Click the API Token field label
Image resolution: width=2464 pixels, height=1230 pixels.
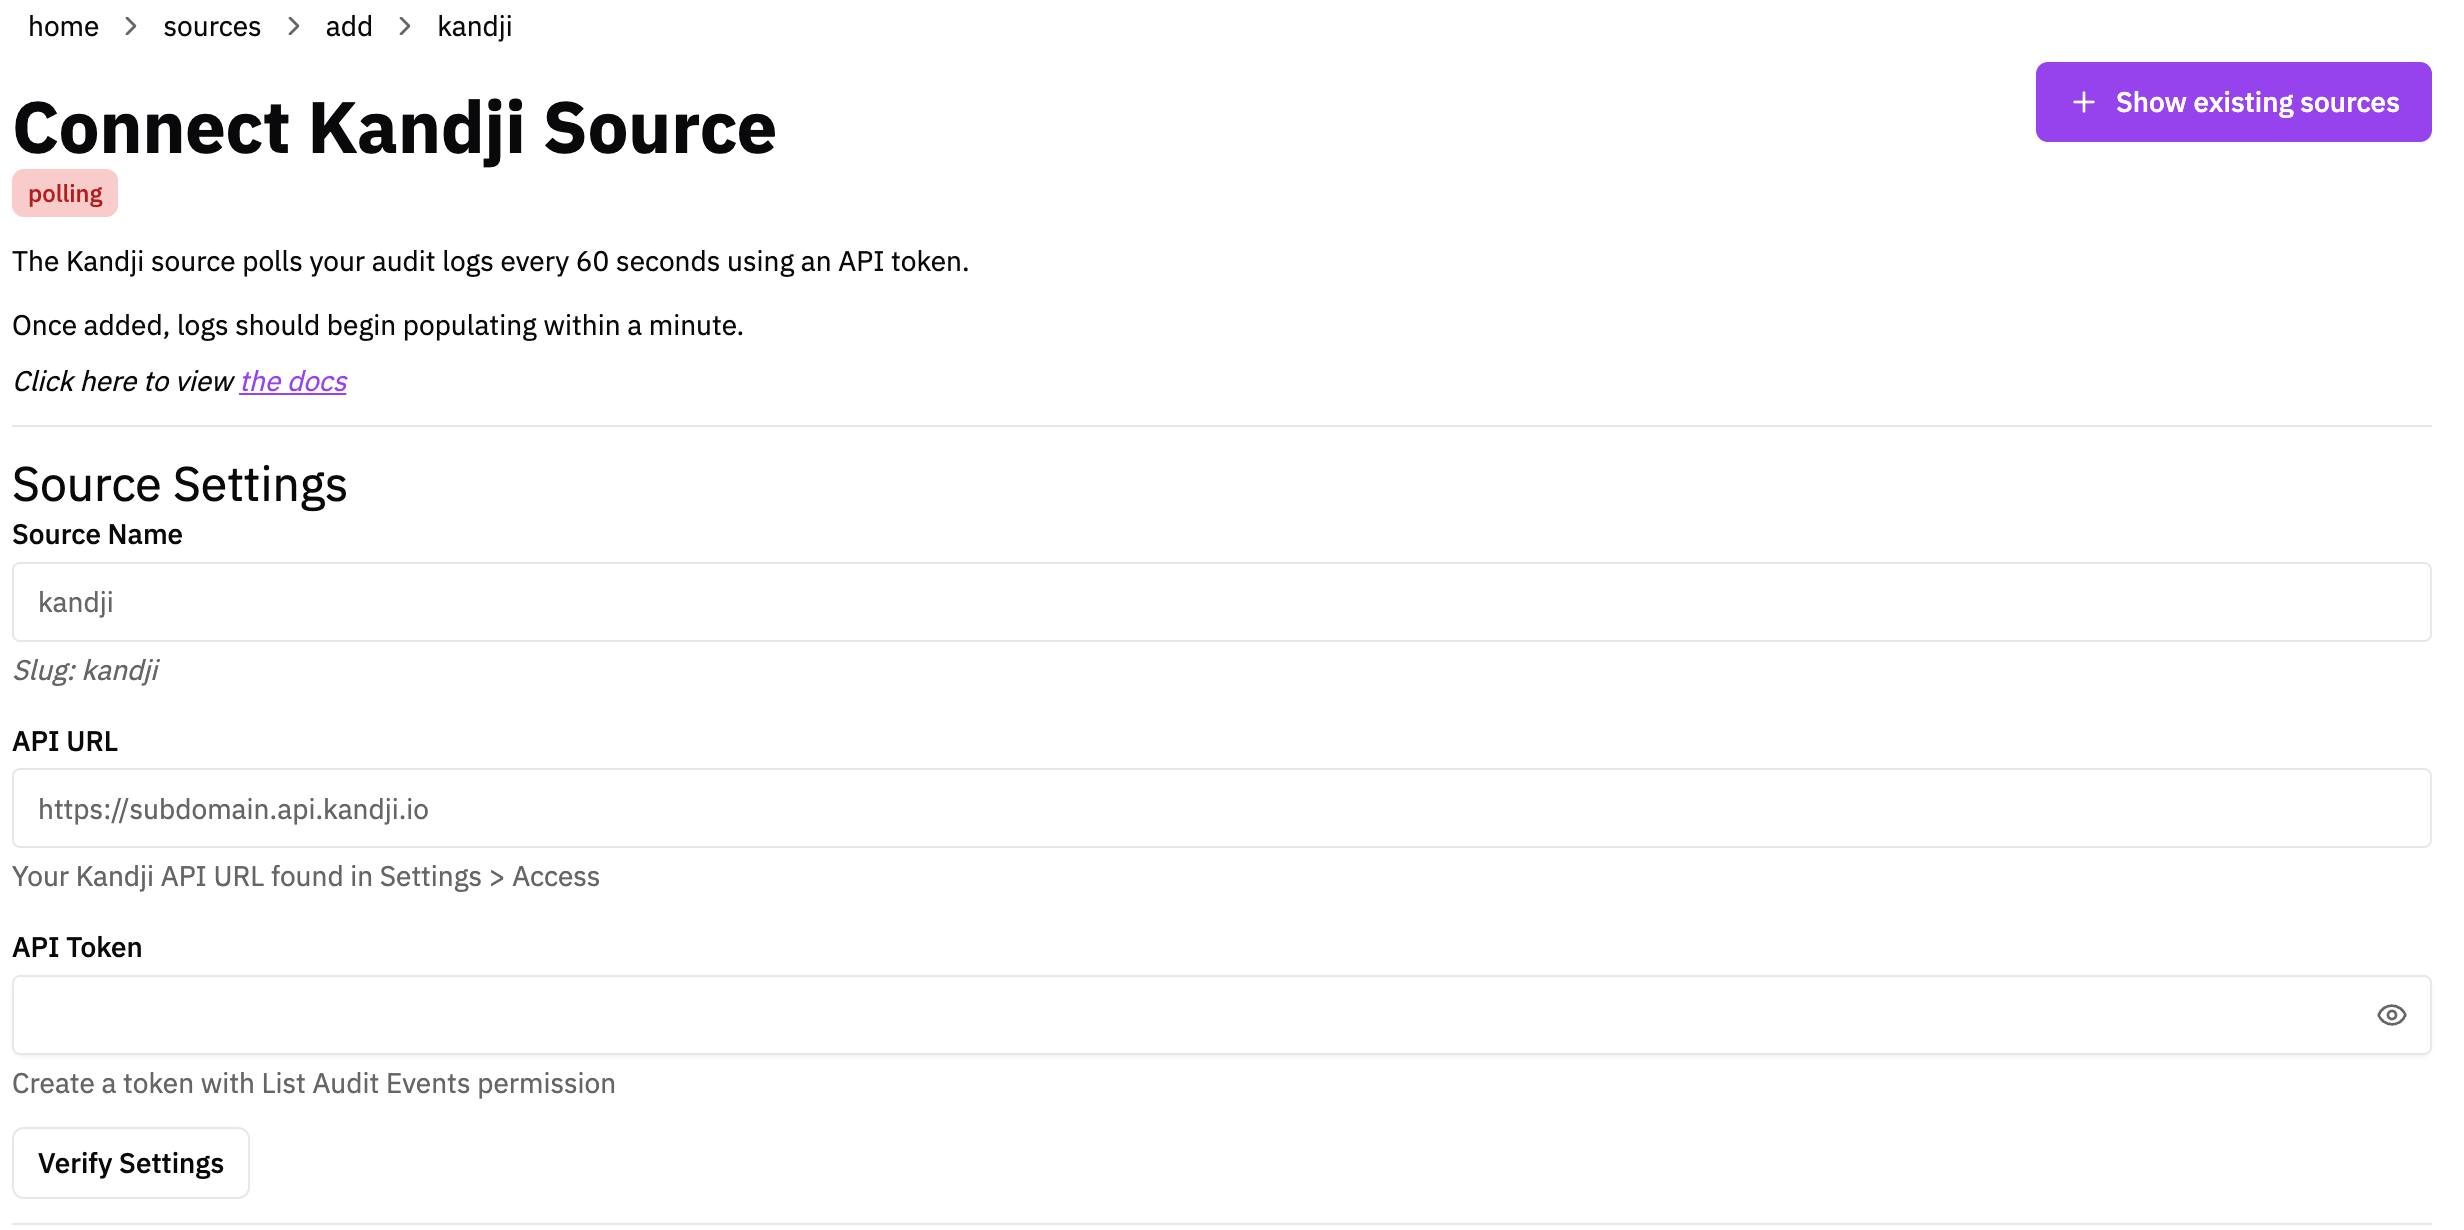pyautogui.click(x=77, y=947)
